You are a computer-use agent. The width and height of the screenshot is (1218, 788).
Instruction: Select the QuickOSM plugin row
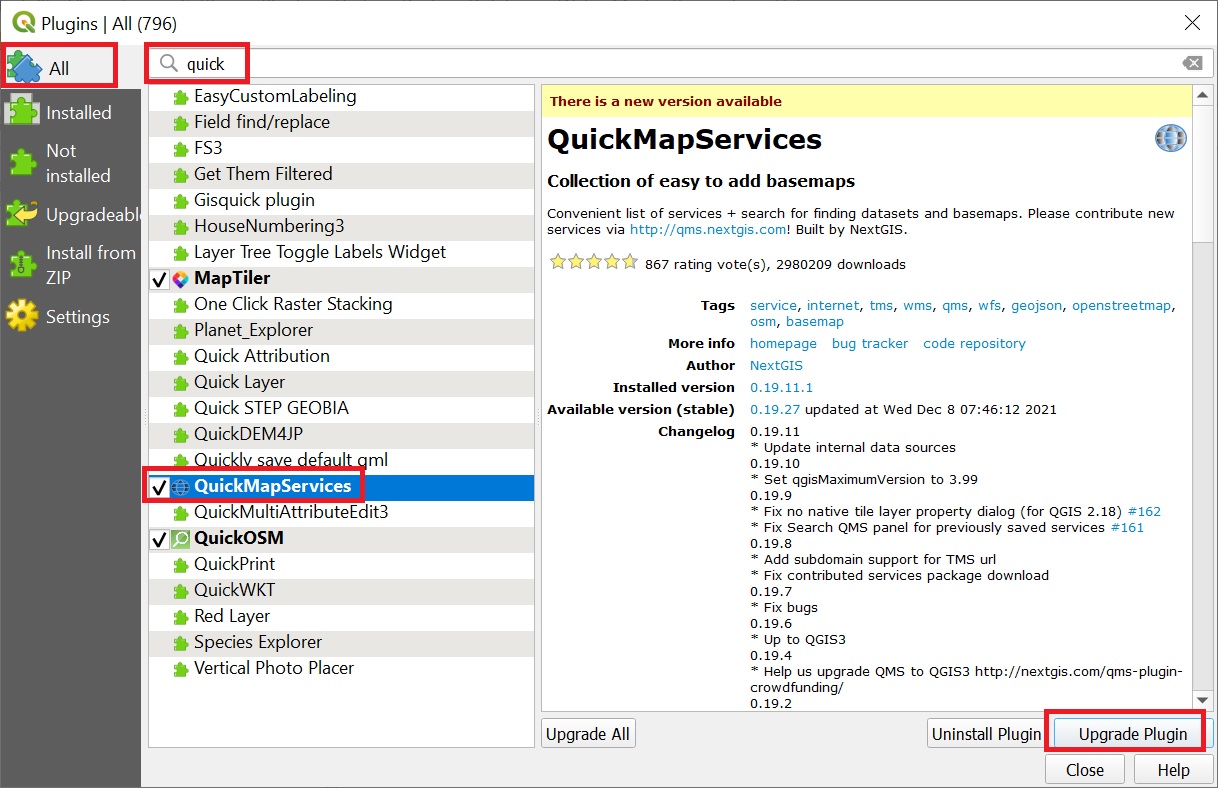[x=341, y=538]
